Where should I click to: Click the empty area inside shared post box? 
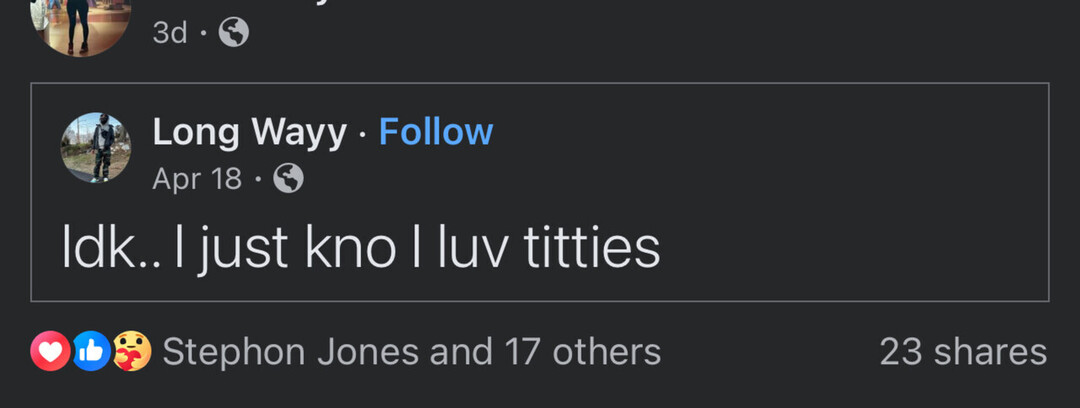(x=850, y=200)
